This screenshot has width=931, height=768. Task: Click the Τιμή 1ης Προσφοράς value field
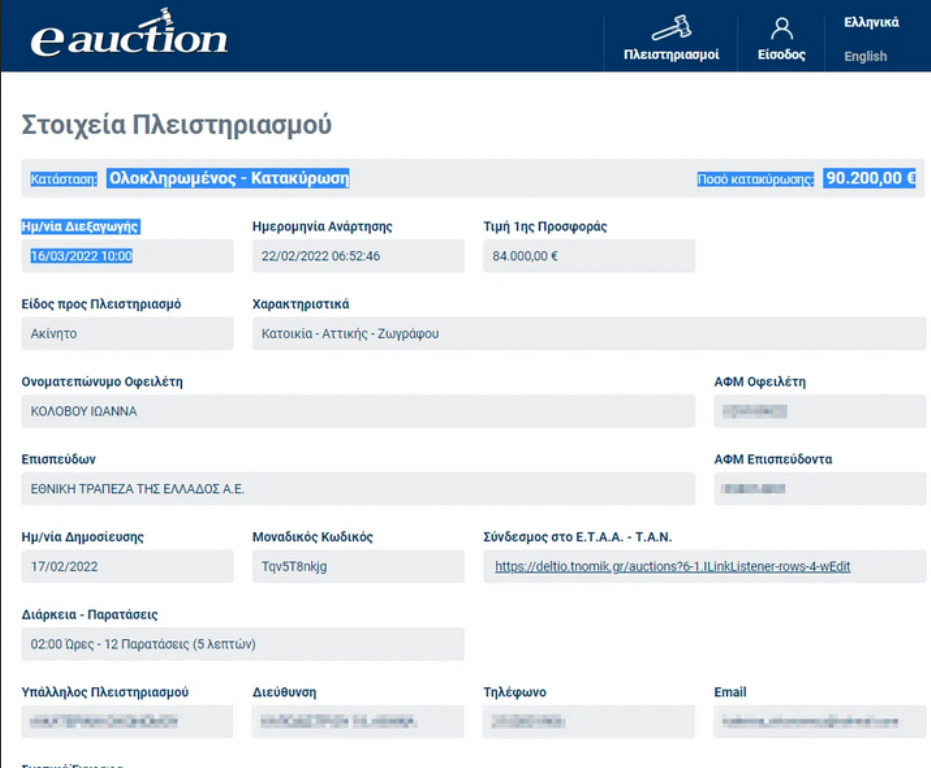coord(589,256)
